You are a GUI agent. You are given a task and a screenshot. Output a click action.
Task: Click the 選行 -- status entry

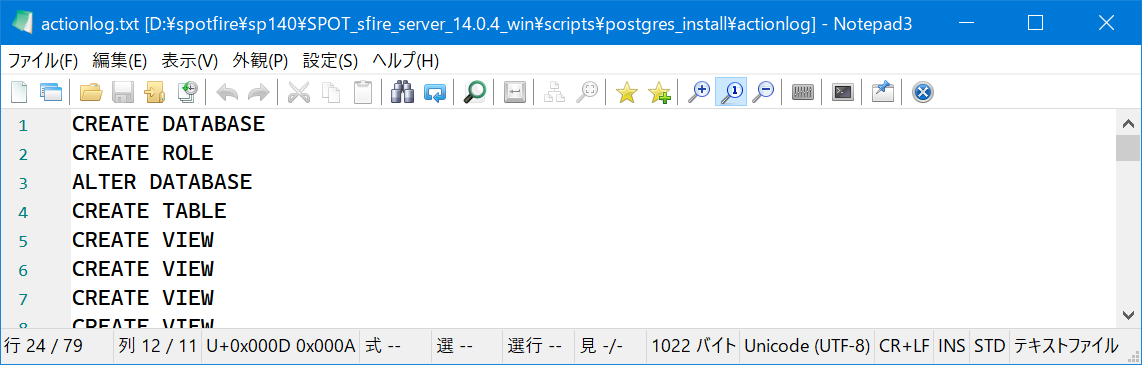(x=537, y=345)
